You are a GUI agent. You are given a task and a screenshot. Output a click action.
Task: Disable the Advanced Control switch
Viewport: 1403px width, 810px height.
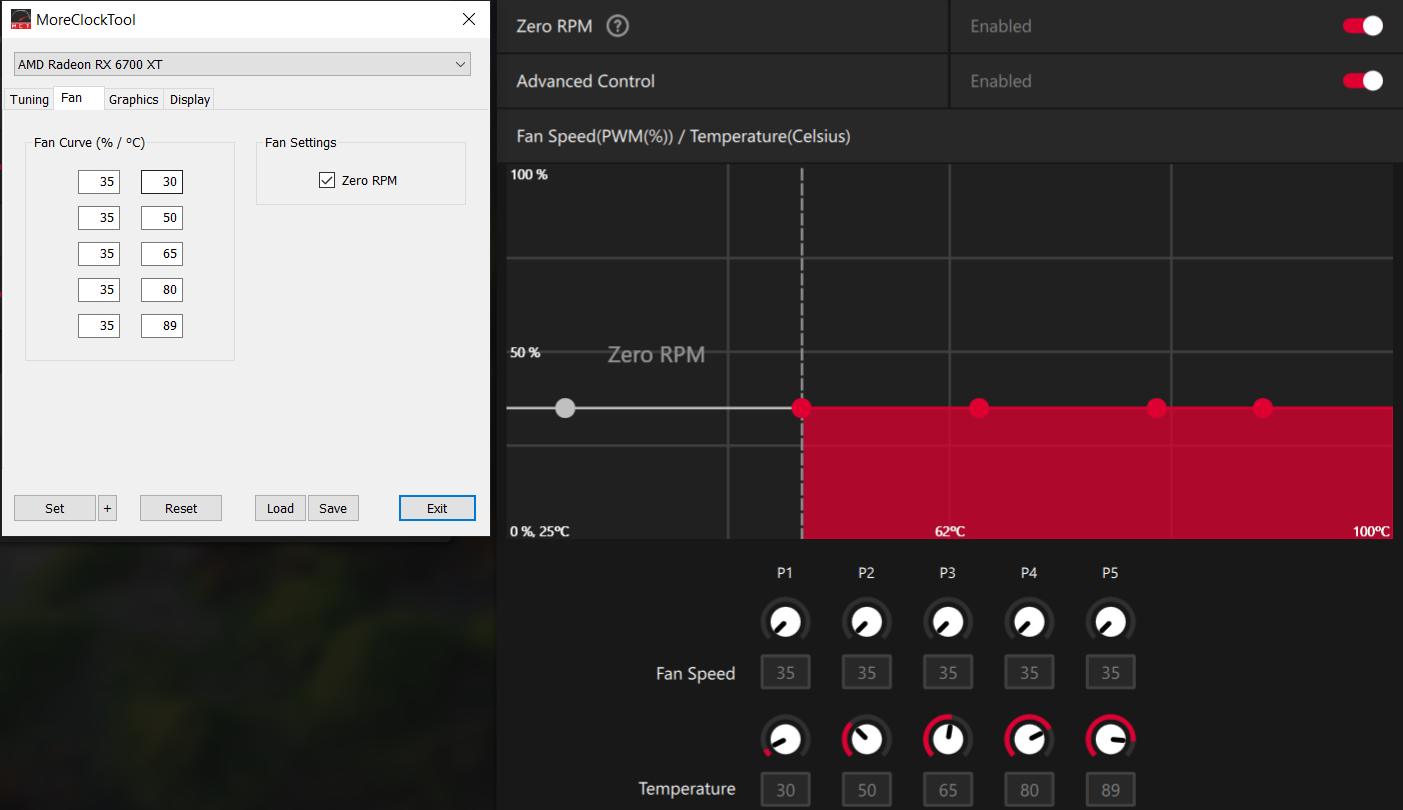tap(1363, 81)
